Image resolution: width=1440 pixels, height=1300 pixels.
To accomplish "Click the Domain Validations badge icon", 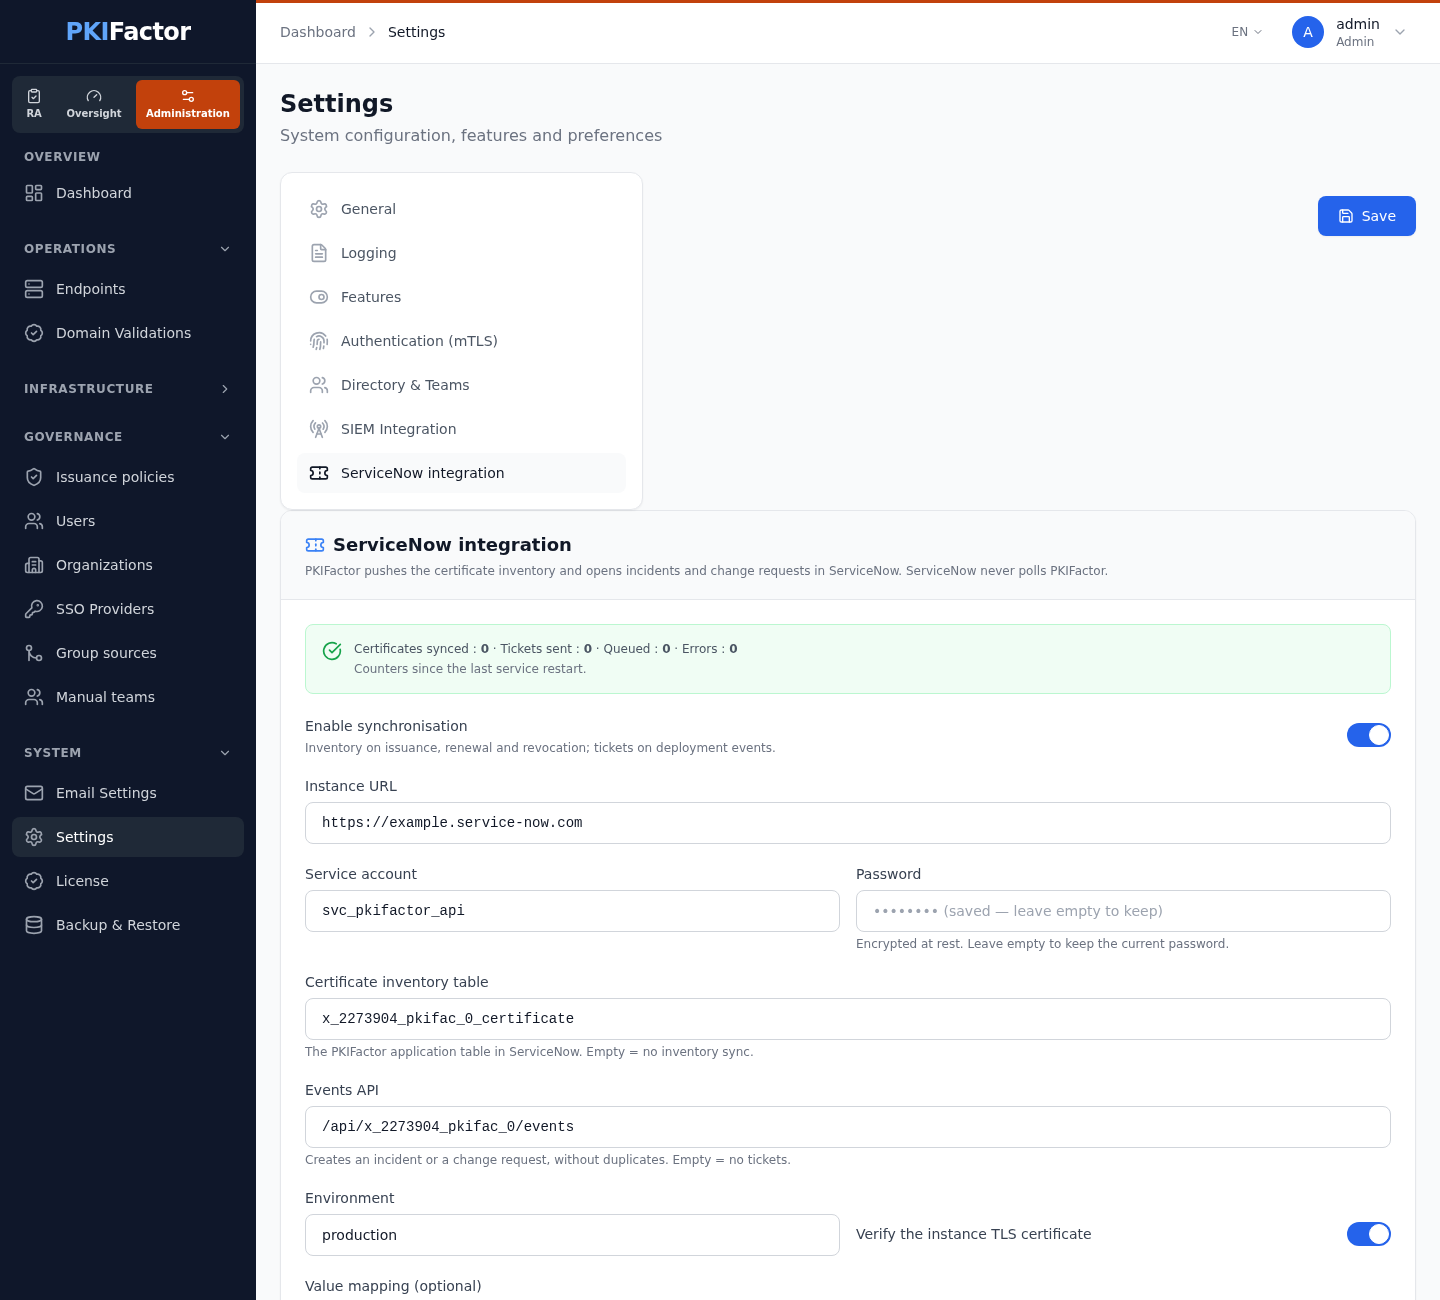I will tap(34, 333).
